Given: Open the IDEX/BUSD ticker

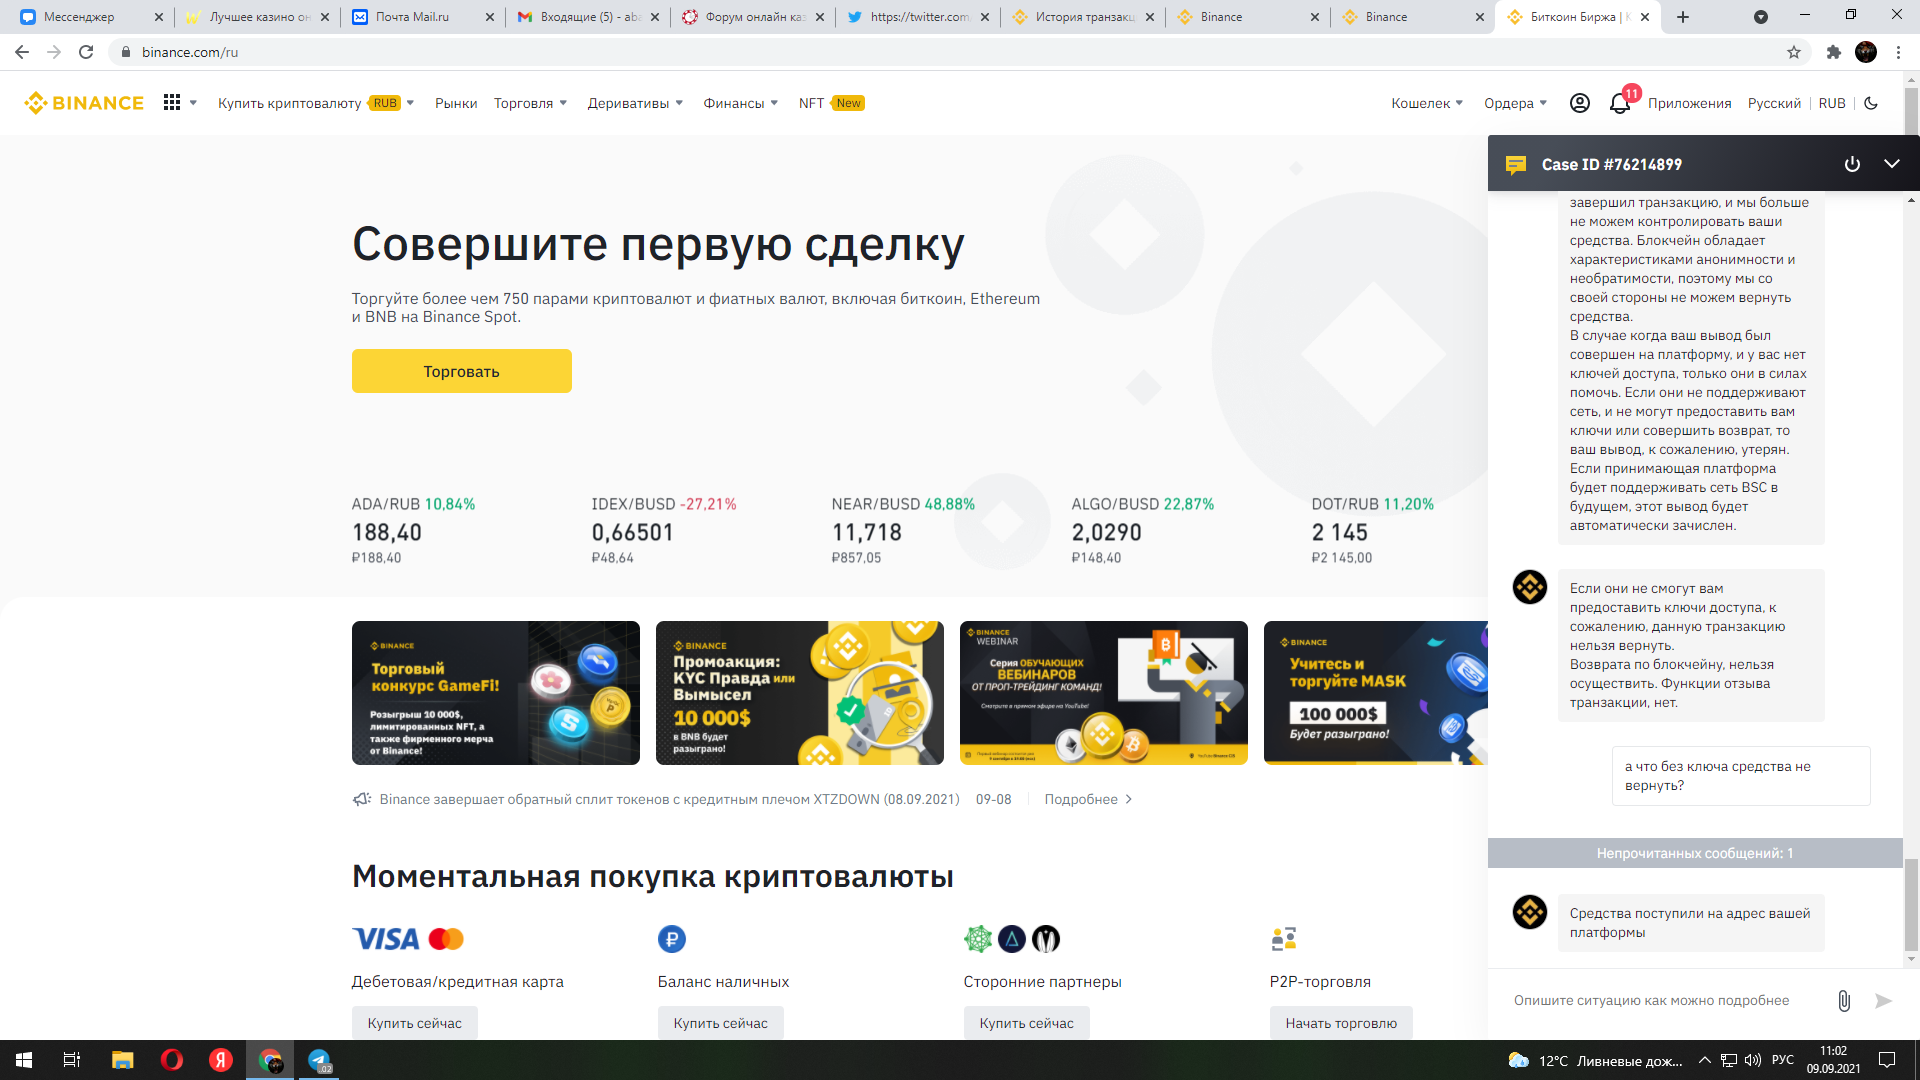Looking at the screenshot, I should pyautogui.click(x=664, y=531).
